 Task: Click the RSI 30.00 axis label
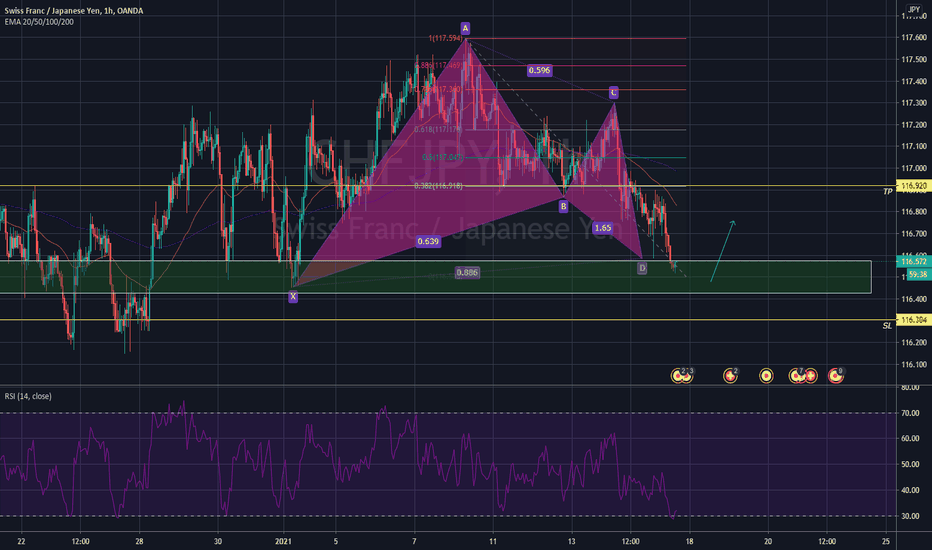pos(910,516)
